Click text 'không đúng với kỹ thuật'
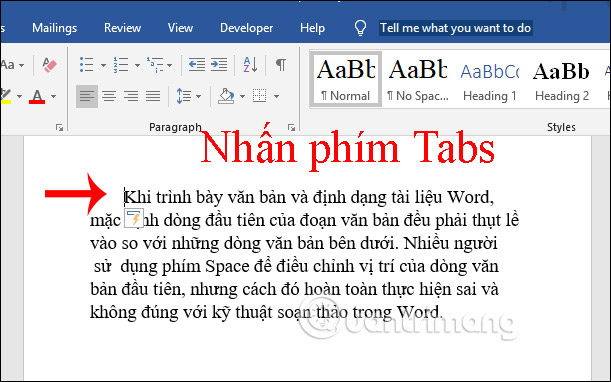Screen dimensions: 611x382 tap(181, 312)
